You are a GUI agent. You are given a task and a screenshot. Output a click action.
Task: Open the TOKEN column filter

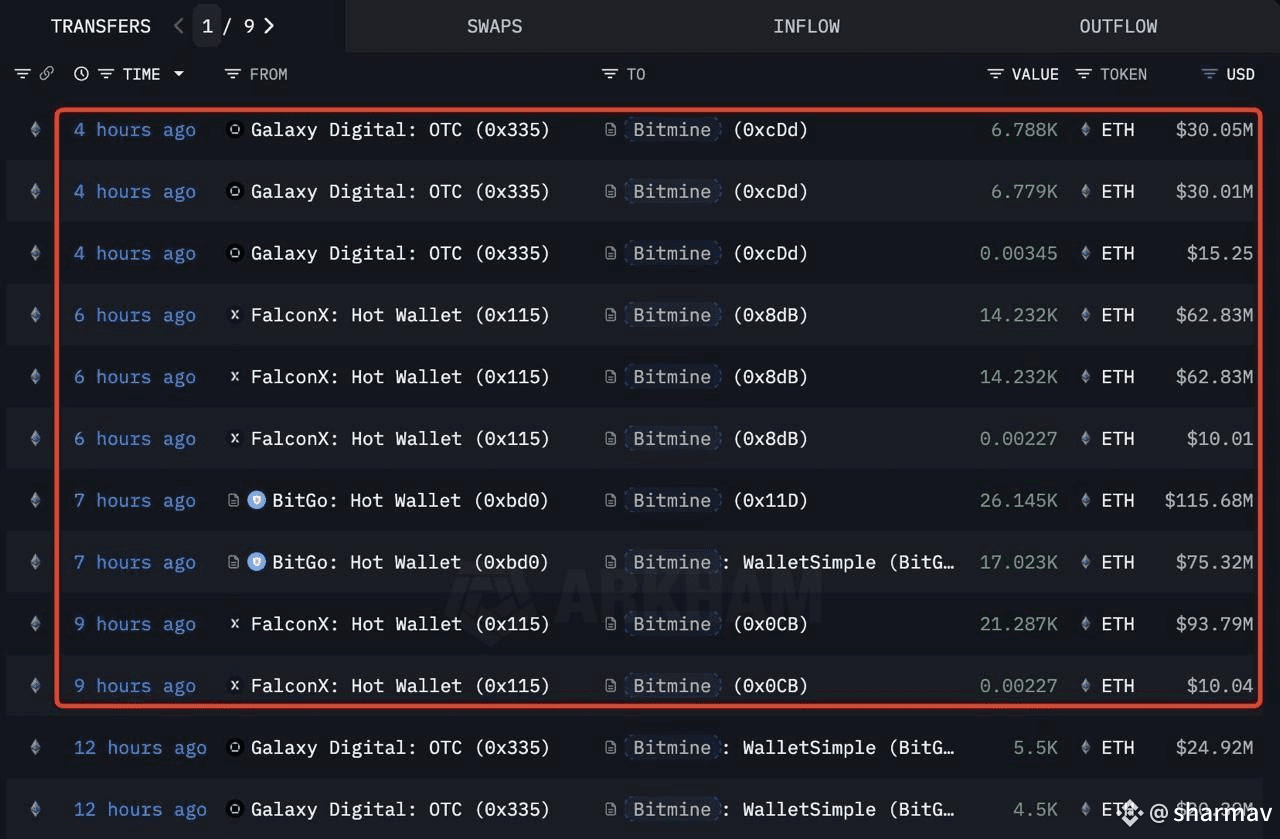click(x=1083, y=74)
